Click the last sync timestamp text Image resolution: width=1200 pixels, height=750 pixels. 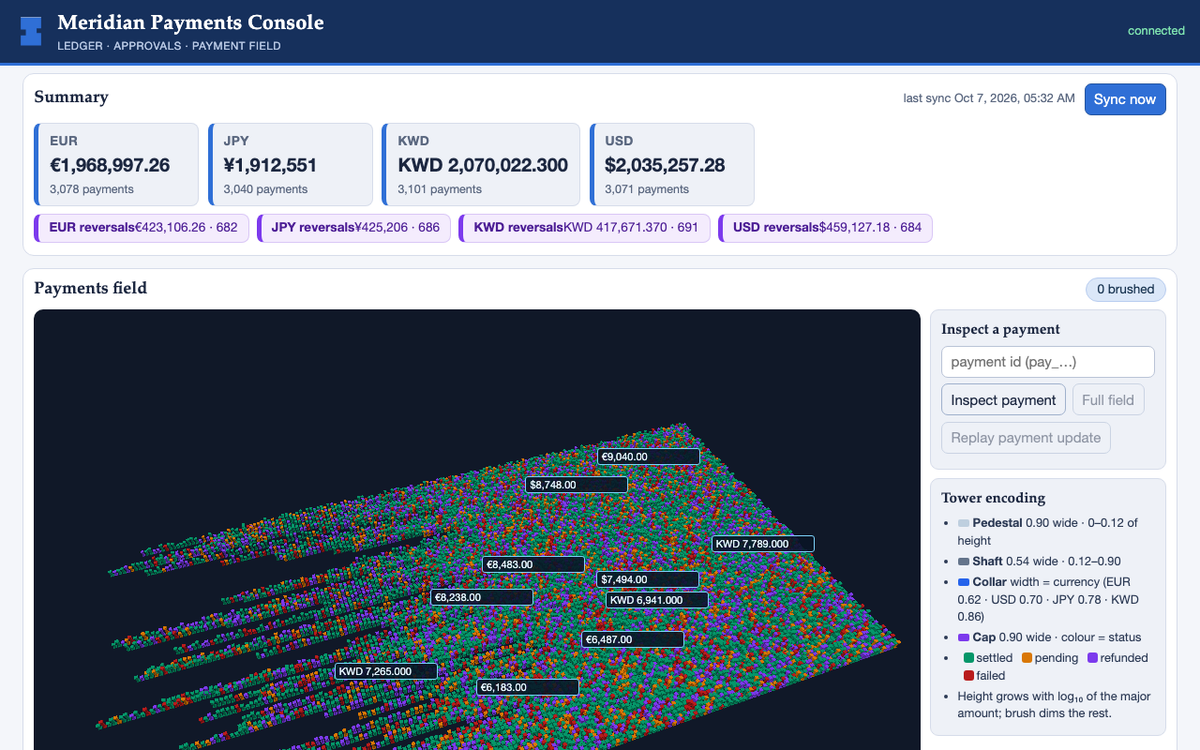pos(989,99)
